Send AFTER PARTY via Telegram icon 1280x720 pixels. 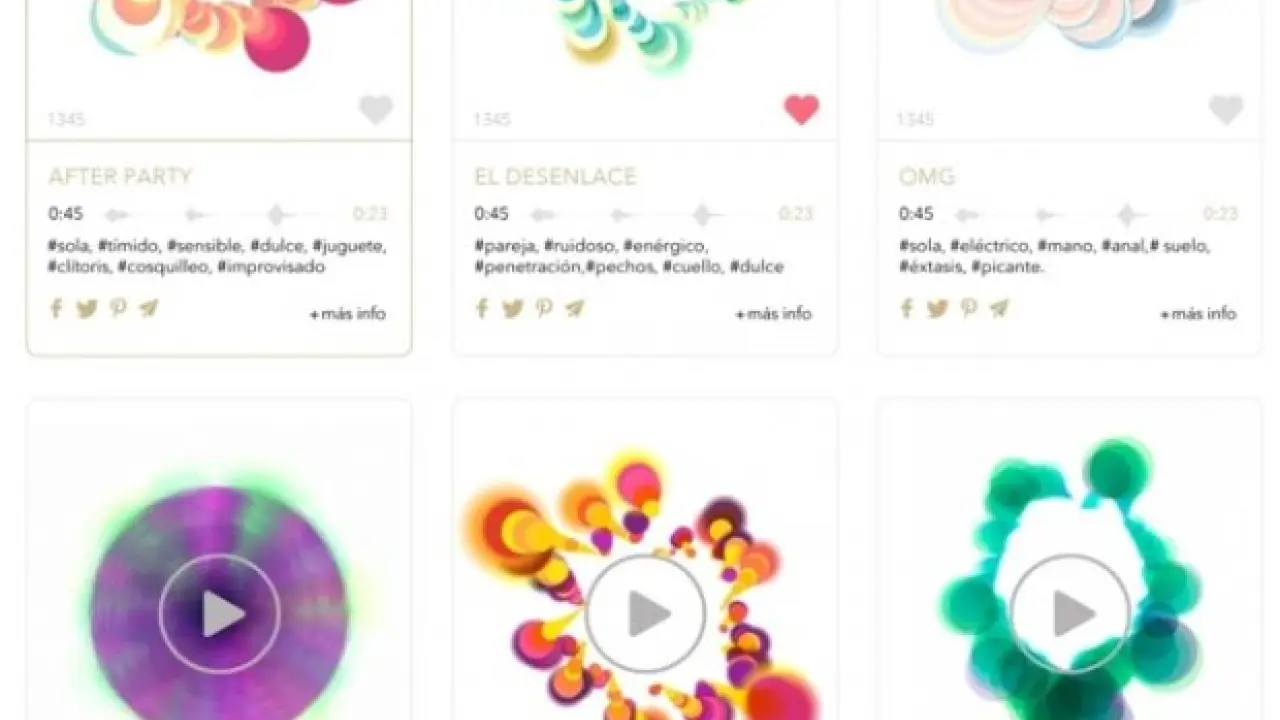point(148,308)
